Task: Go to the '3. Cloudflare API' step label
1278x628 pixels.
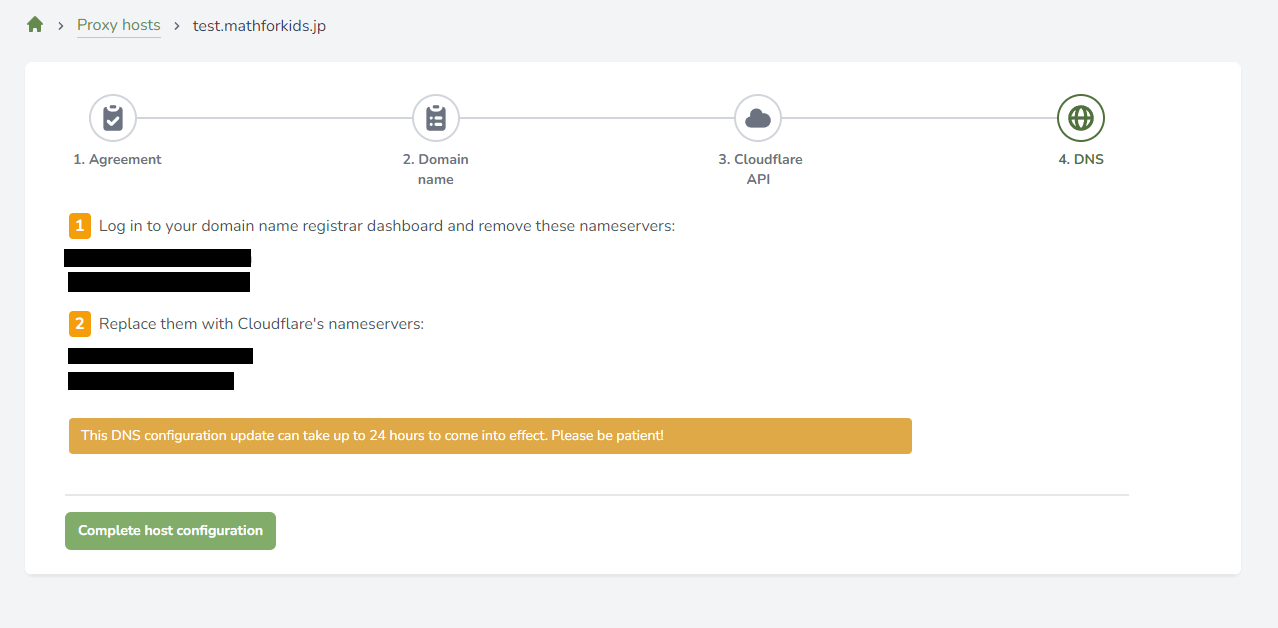Action: [760, 169]
